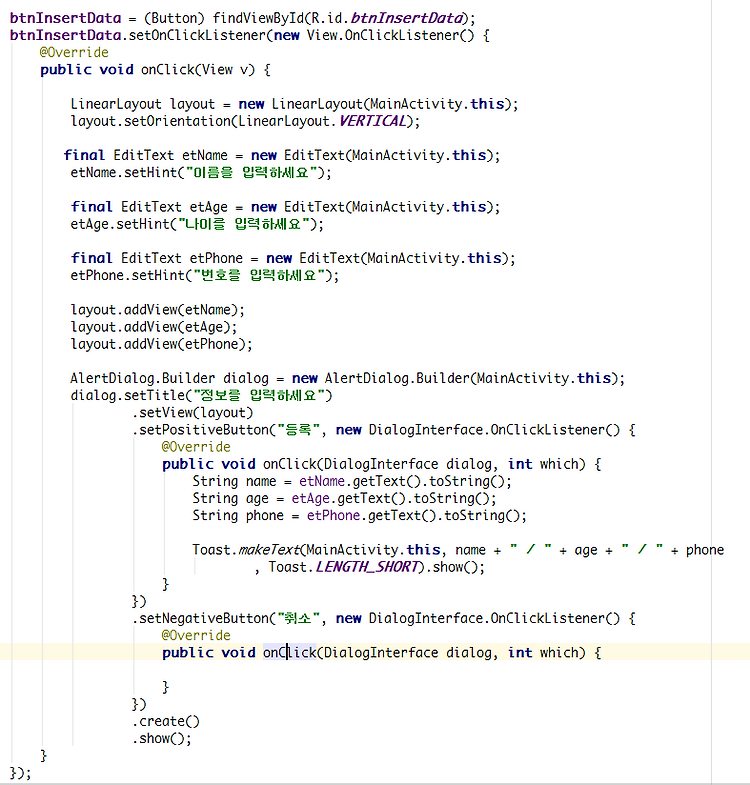
Task: Click layout.addView(etAge) line
Action: pyautogui.click(x=154, y=327)
